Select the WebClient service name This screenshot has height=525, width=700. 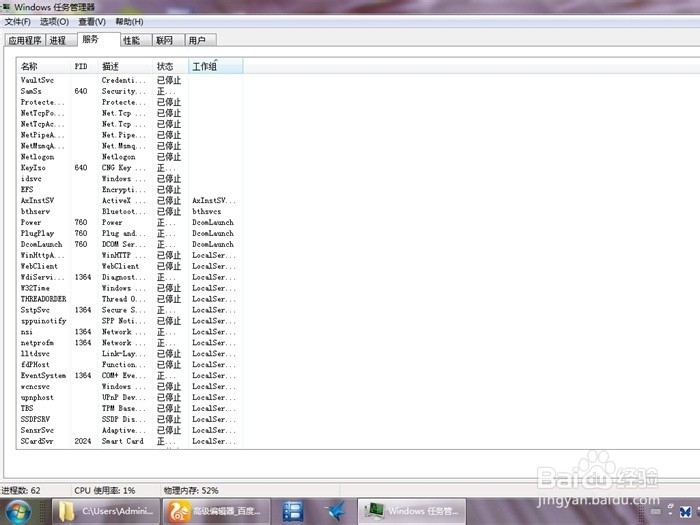(39, 266)
